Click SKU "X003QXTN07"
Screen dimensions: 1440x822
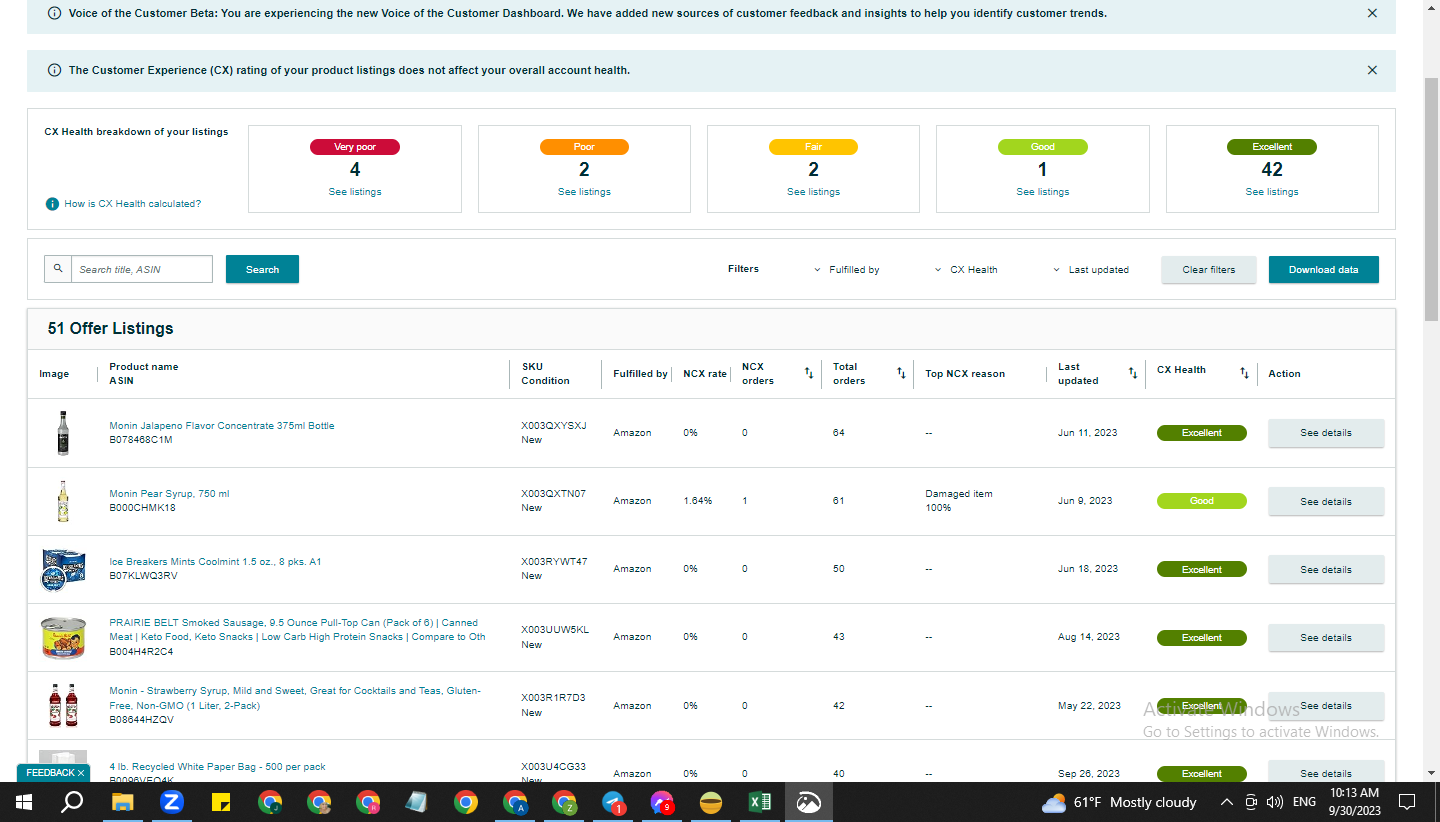[553, 494]
